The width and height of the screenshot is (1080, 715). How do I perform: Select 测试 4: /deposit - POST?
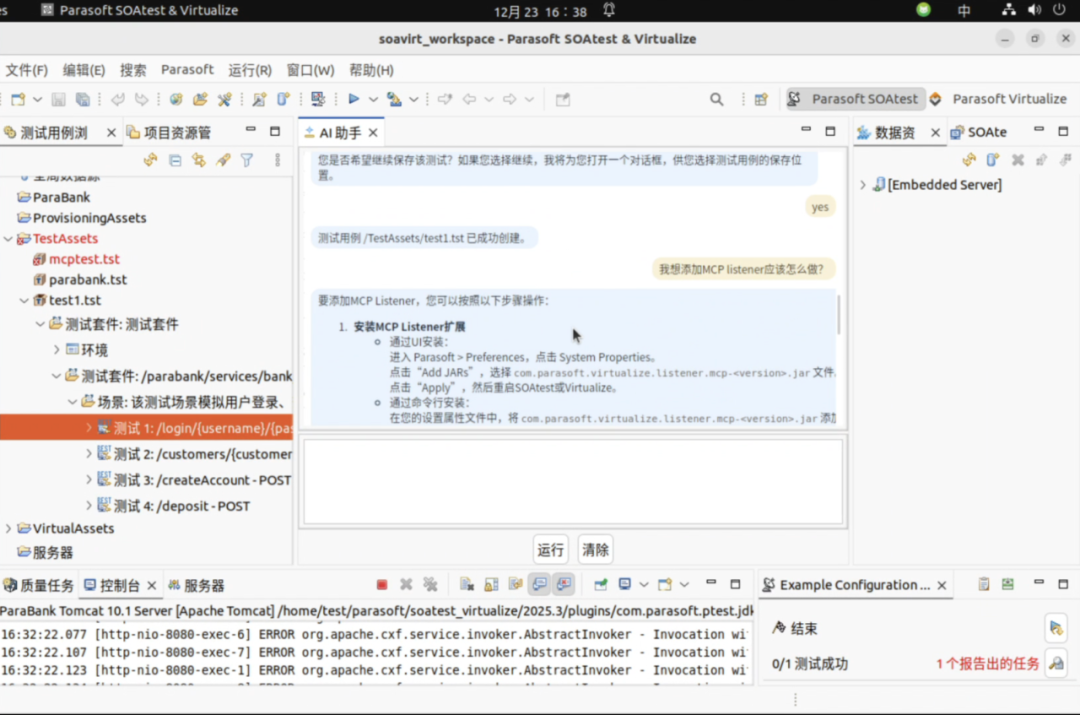pos(174,506)
